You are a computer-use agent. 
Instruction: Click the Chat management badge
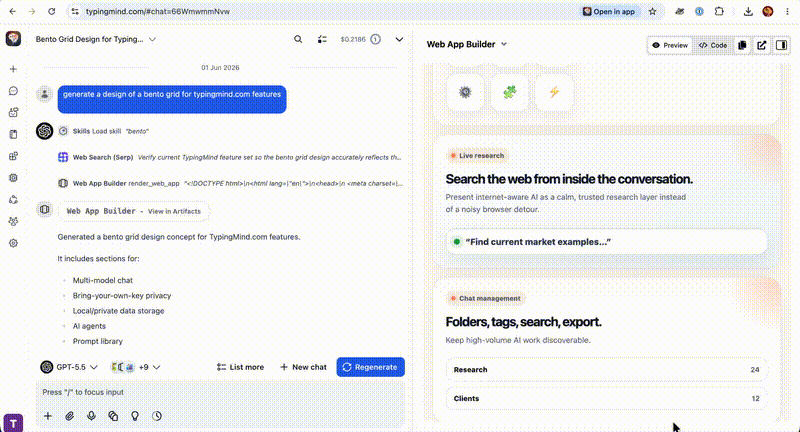click(x=485, y=298)
